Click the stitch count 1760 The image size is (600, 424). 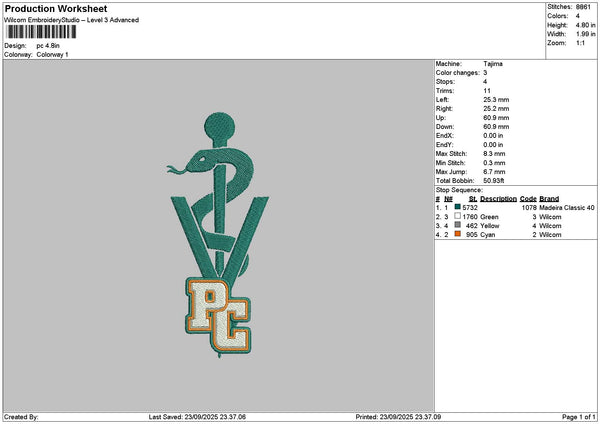(470, 217)
